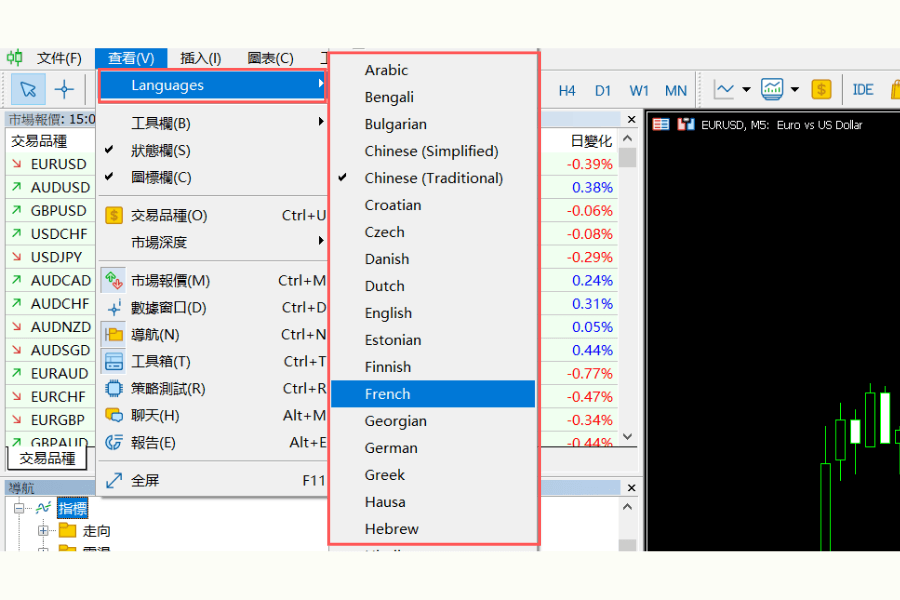Open the 插入(I) insert menu
This screenshot has width=900, height=600.
click(201, 58)
